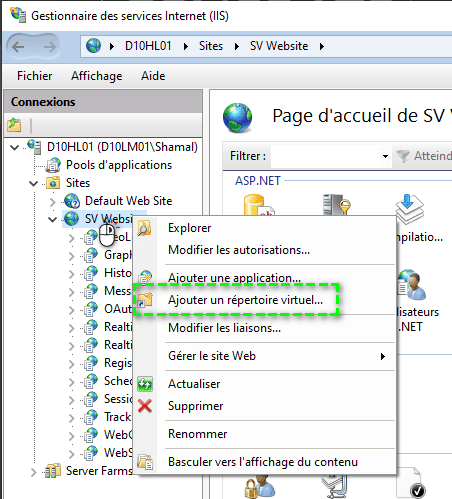Choose Modifier les liaisons... entry
Screen dimensions: 452x499
coord(224,328)
